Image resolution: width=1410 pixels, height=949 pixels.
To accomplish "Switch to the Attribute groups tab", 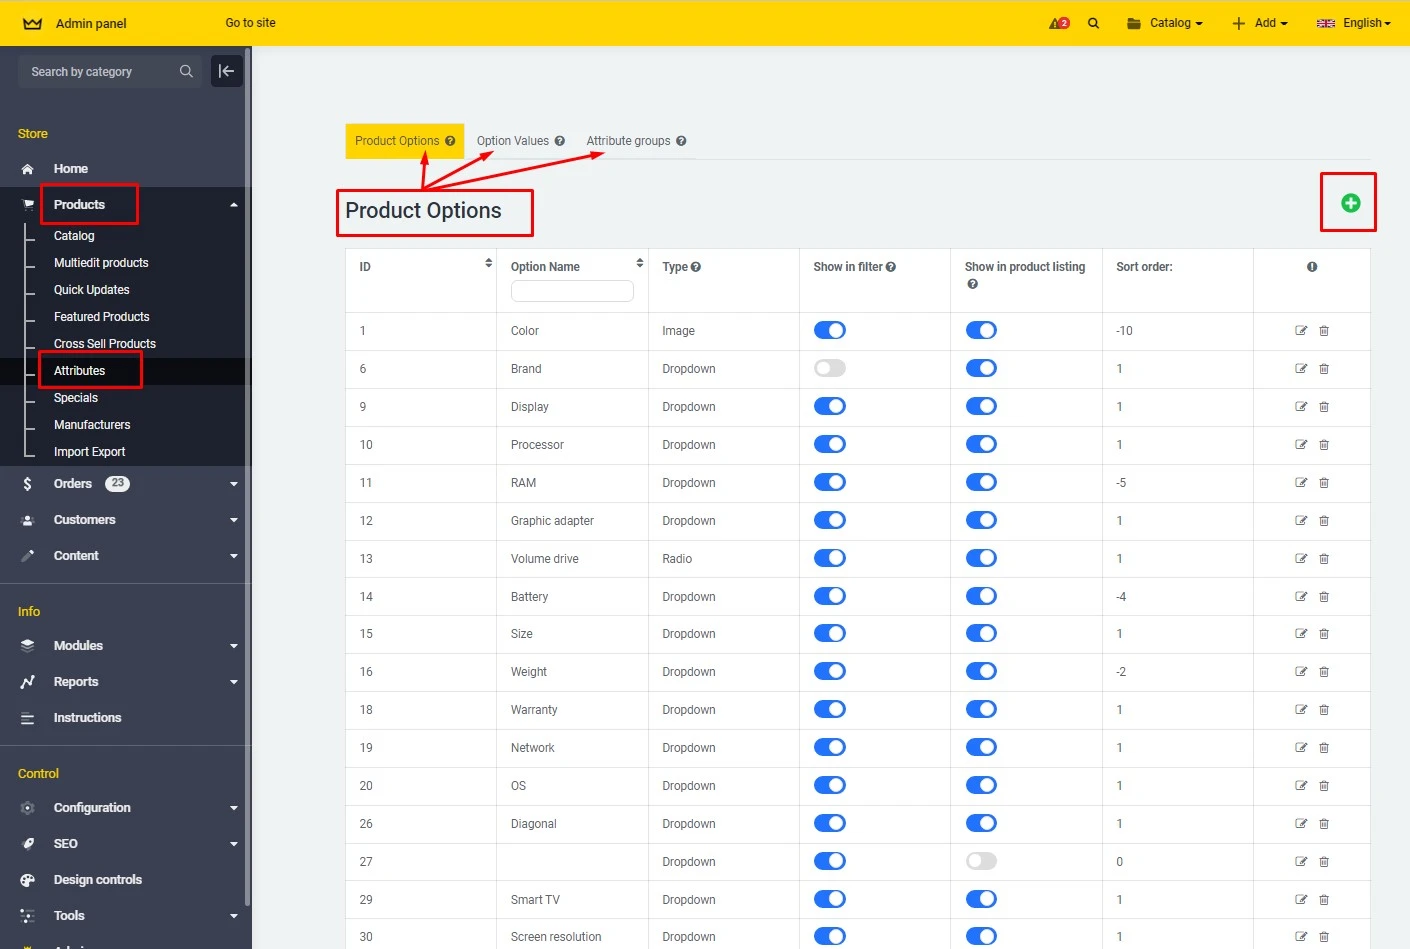I will pos(627,140).
